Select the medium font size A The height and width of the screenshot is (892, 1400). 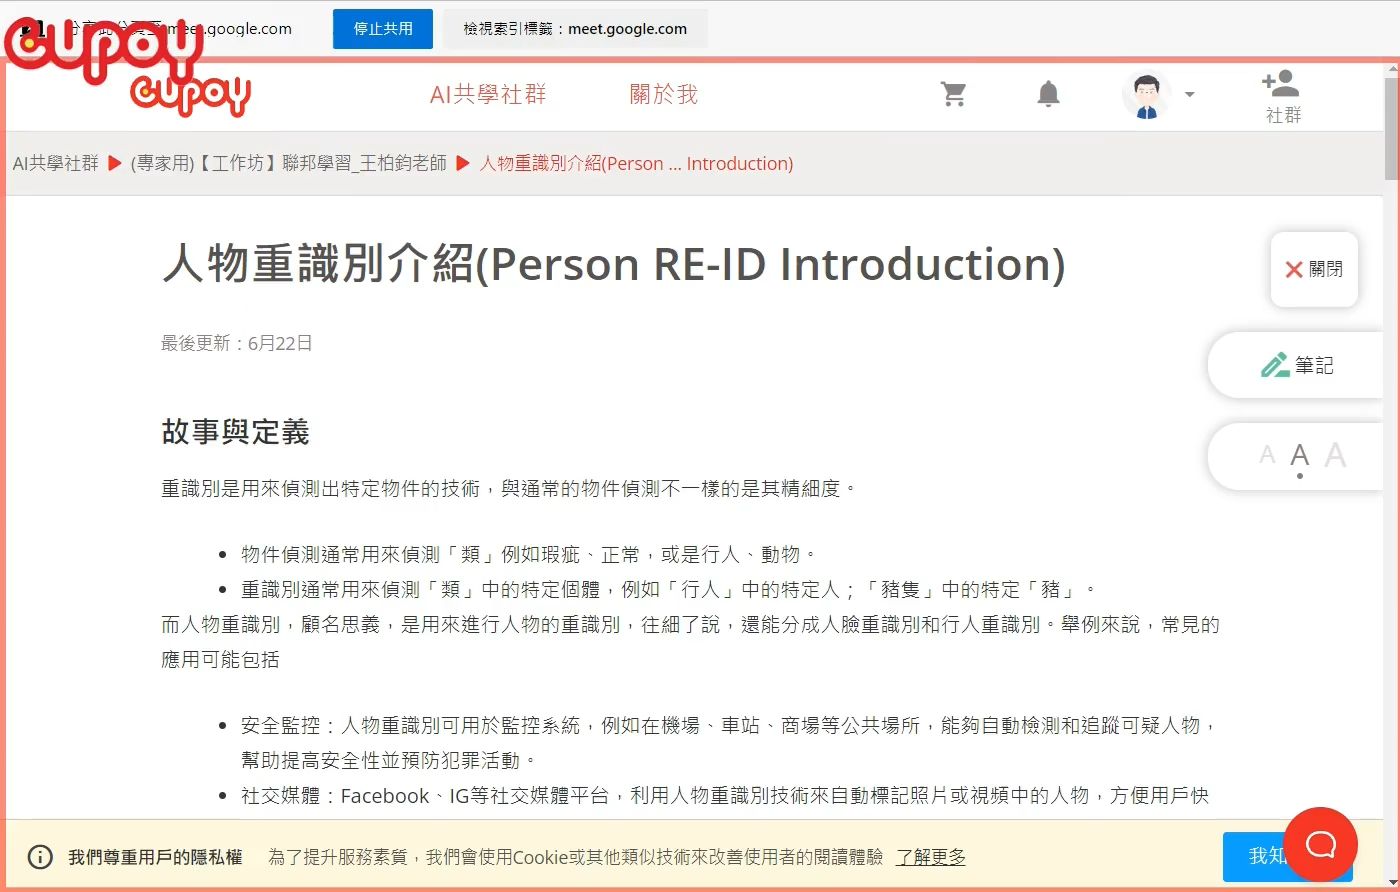click(x=1299, y=455)
